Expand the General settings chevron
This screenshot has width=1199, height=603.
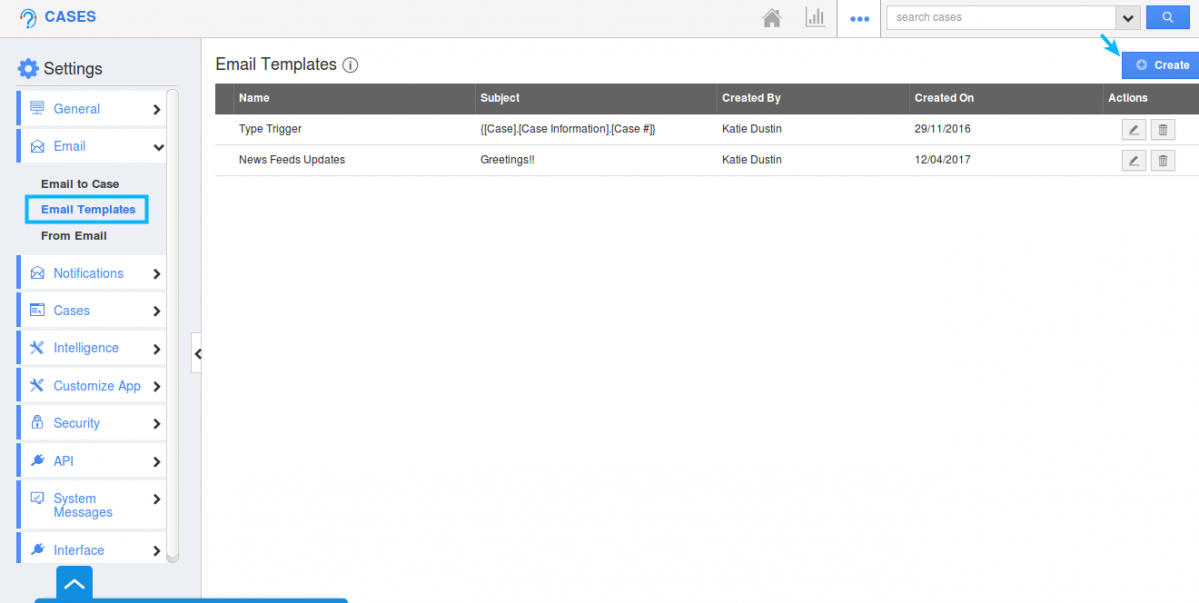[x=157, y=109]
